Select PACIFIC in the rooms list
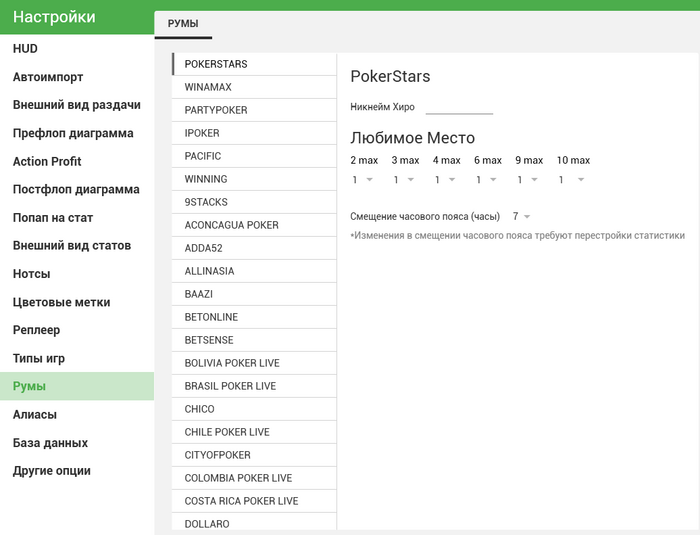Image resolution: width=700 pixels, height=535 pixels. pyautogui.click(x=254, y=156)
